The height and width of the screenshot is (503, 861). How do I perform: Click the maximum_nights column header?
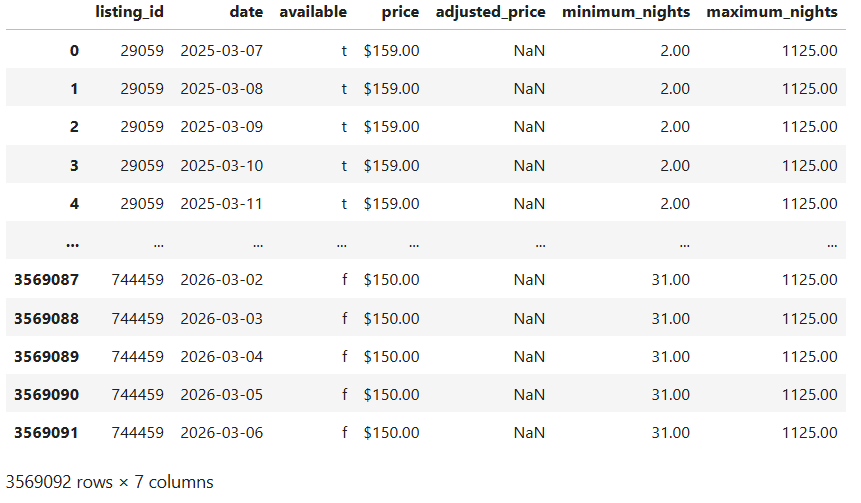point(772,12)
